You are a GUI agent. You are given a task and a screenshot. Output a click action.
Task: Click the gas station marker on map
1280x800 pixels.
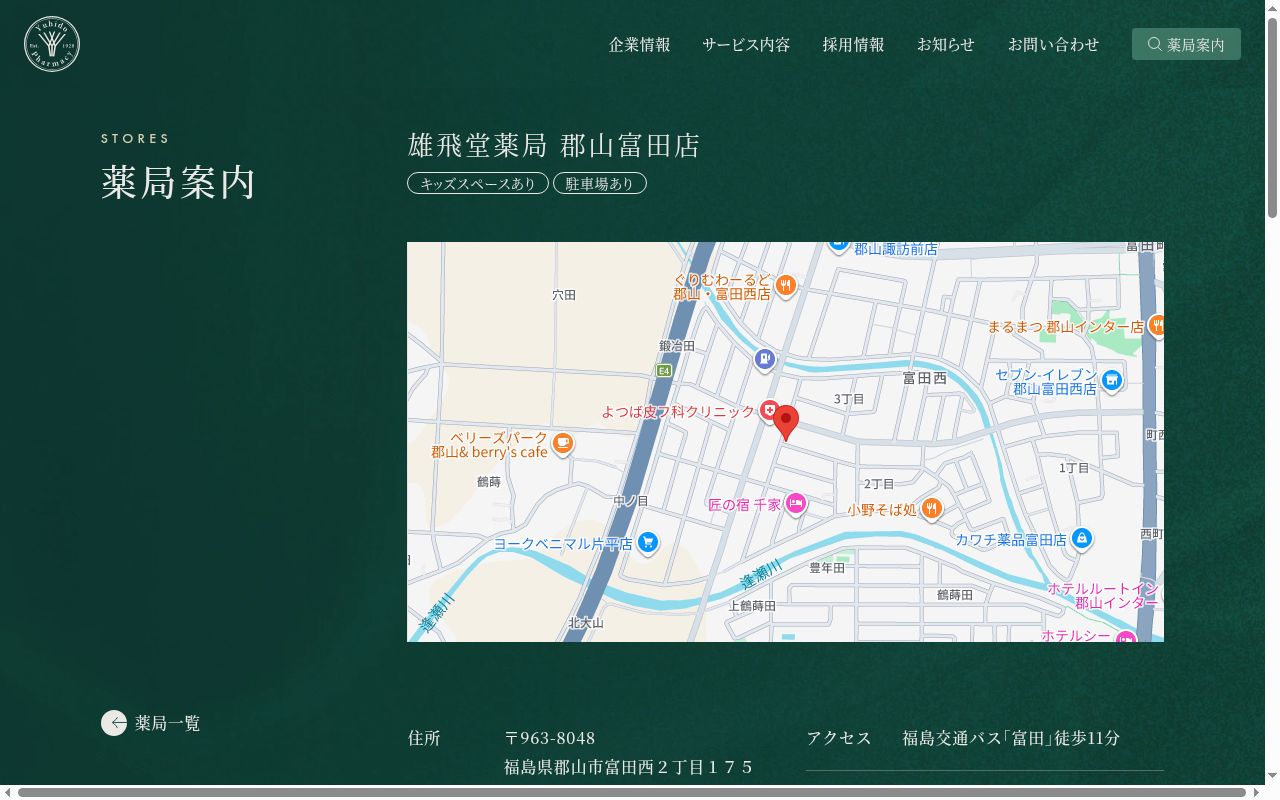point(765,359)
